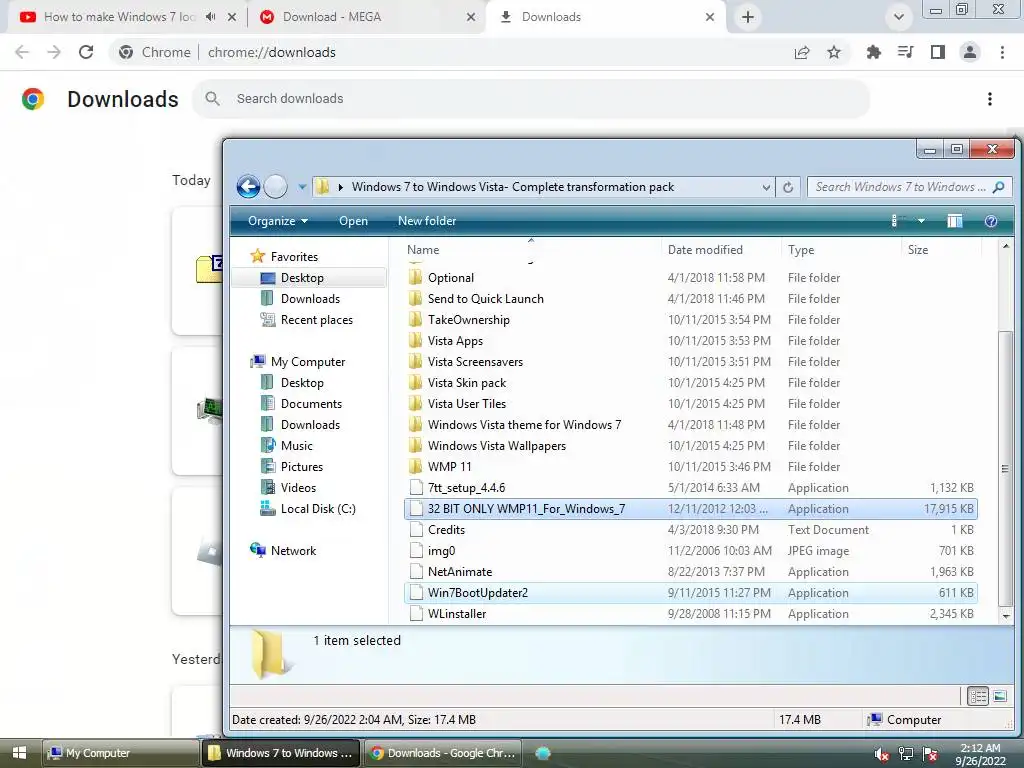Close the Downloads Chrome tab
Screen dimensions: 1024x768
[710, 17]
